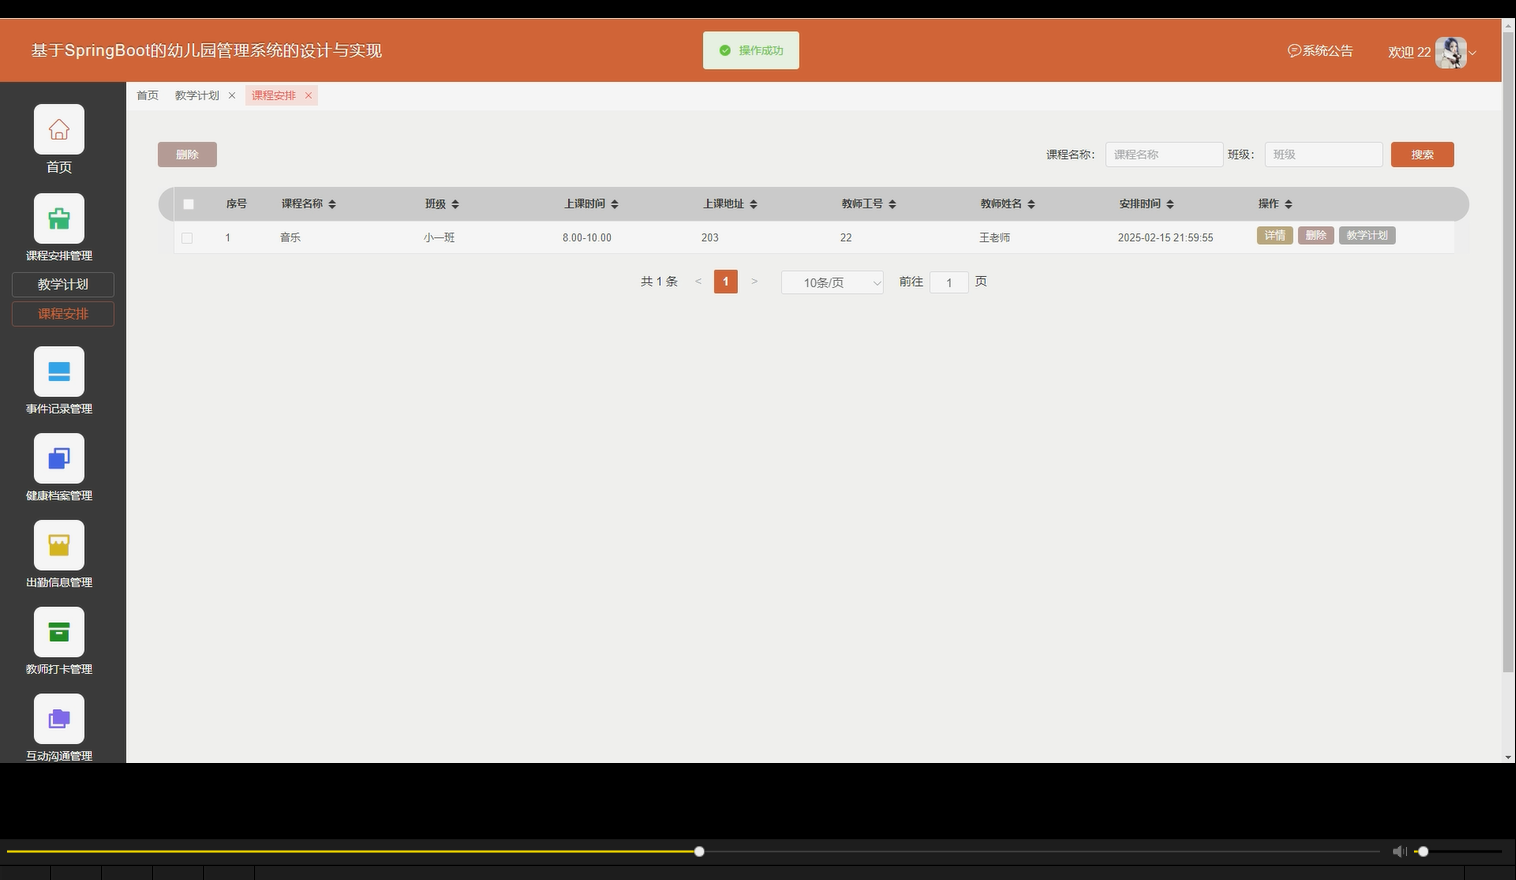The height and width of the screenshot is (880, 1516).
Task: Click the 203 address cell
Action: pyautogui.click(x=710, y=238)
